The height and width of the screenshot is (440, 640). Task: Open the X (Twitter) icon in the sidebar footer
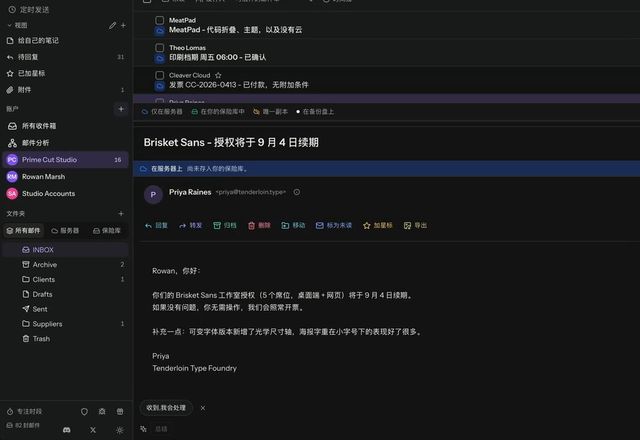point(93,430)
